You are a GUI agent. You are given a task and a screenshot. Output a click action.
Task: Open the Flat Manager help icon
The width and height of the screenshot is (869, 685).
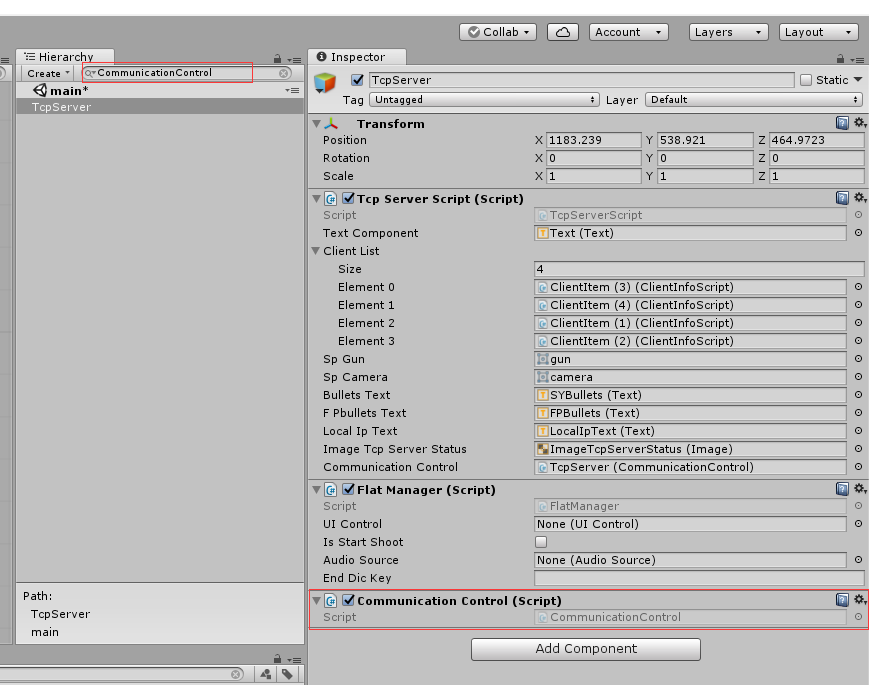pyautogui.click(x=842, y=489)
